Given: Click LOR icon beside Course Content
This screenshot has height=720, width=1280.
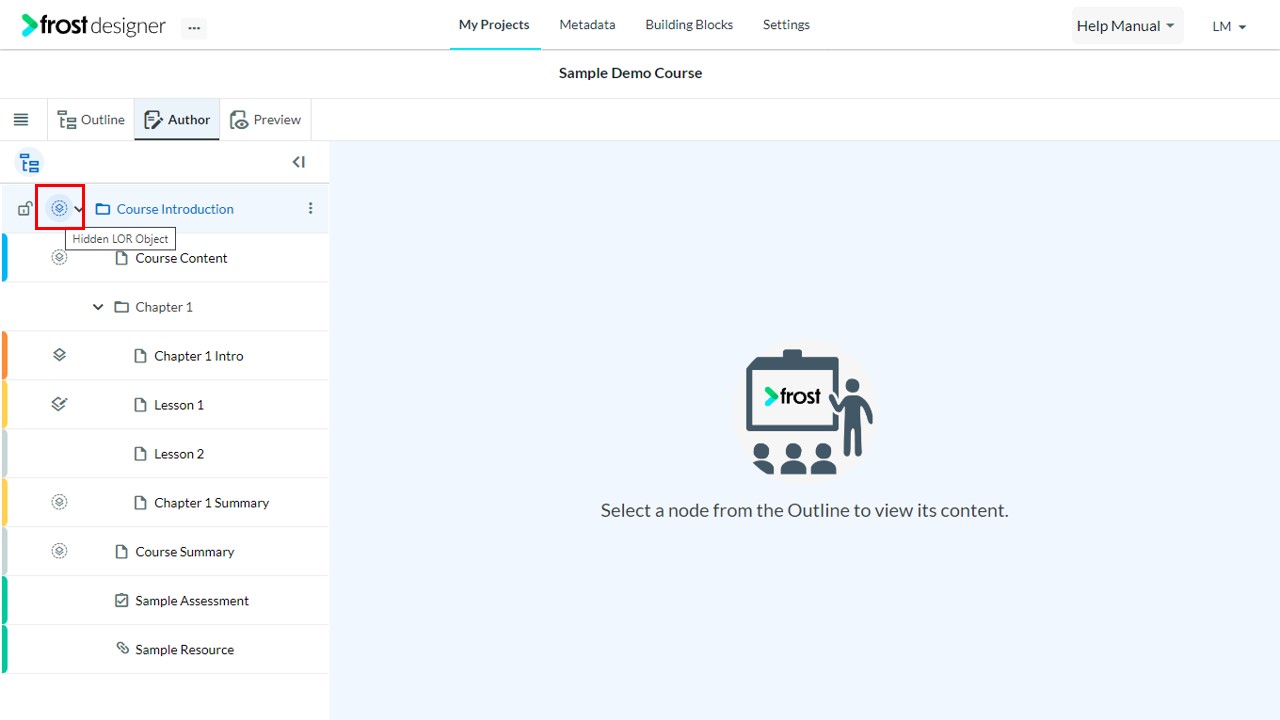Looking at the screenshot, I should tap(59, 257).
